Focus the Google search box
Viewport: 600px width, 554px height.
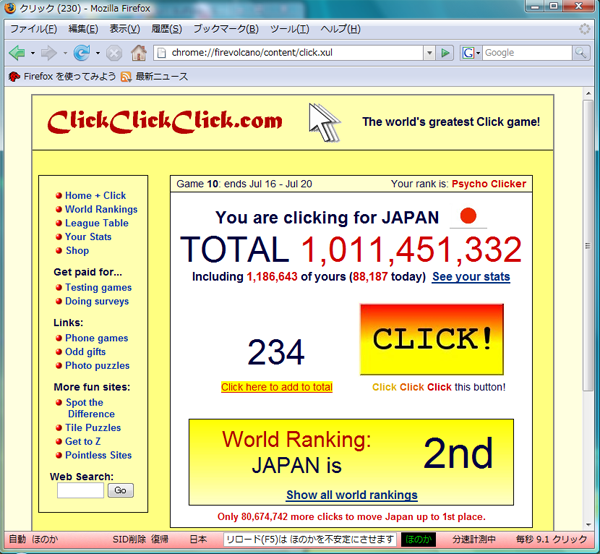click(527, 53)
